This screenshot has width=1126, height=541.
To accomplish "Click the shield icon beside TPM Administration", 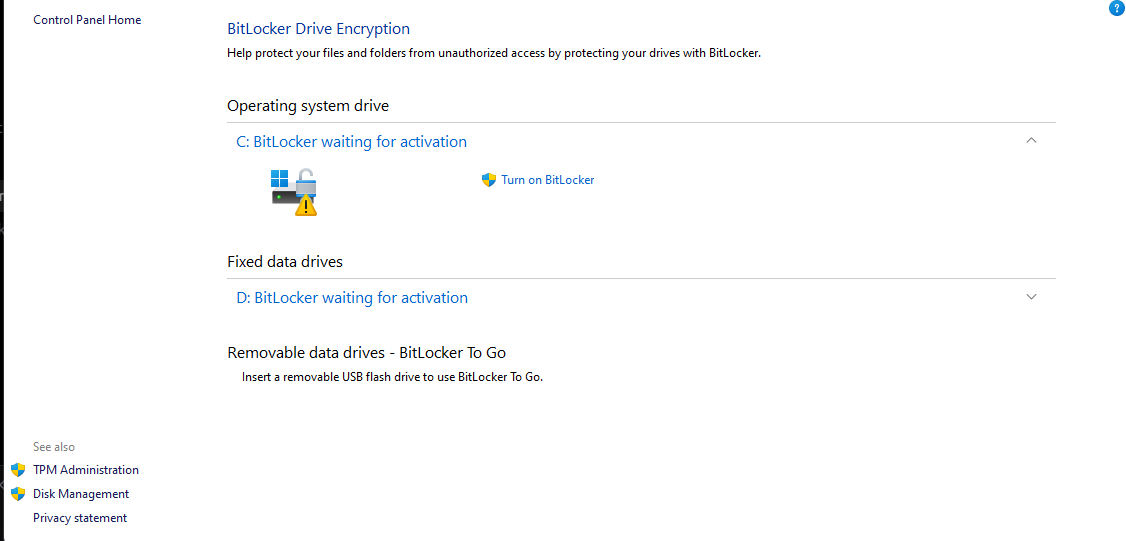I will (x=17, y=470).
